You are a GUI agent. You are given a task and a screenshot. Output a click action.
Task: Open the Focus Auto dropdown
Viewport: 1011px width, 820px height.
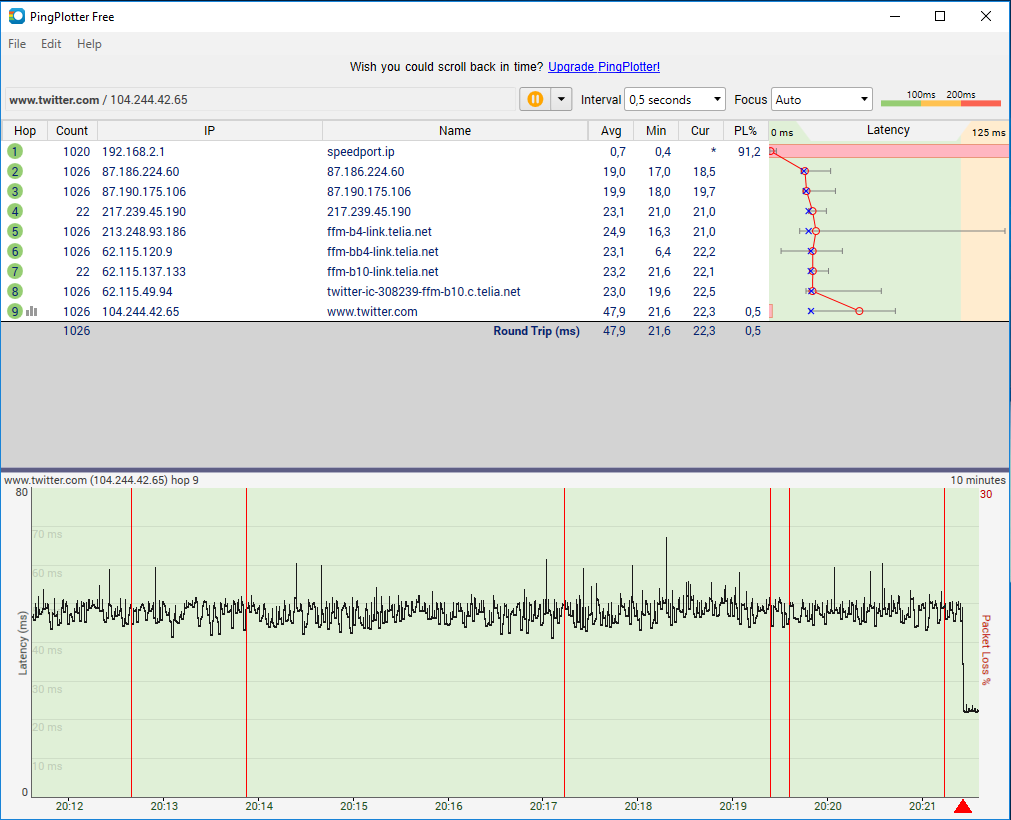(x=821, y=99)
